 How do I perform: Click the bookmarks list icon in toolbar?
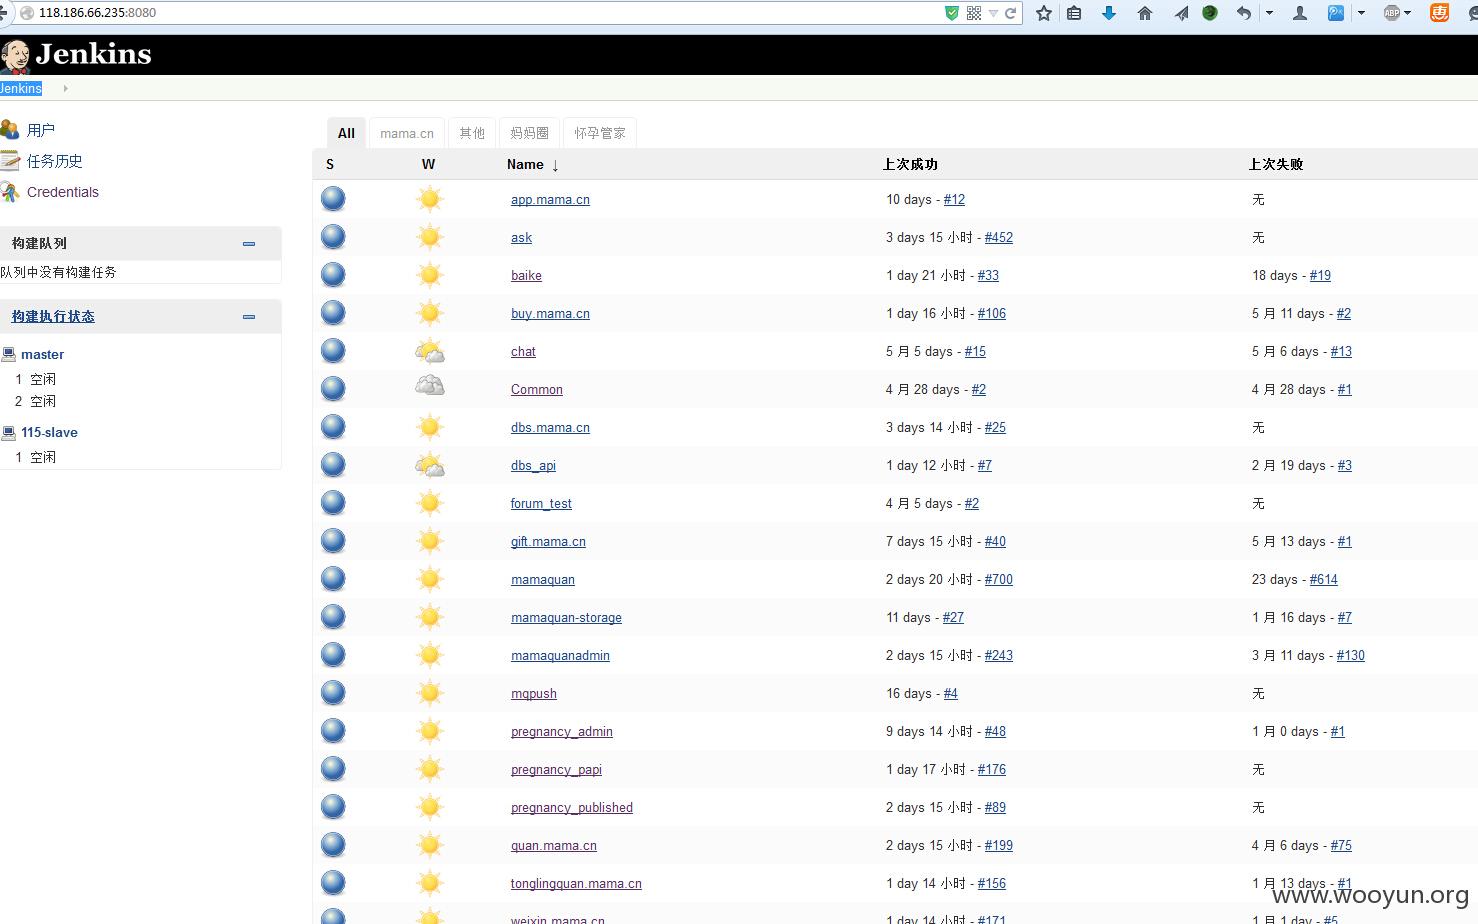coord(1074,13)
